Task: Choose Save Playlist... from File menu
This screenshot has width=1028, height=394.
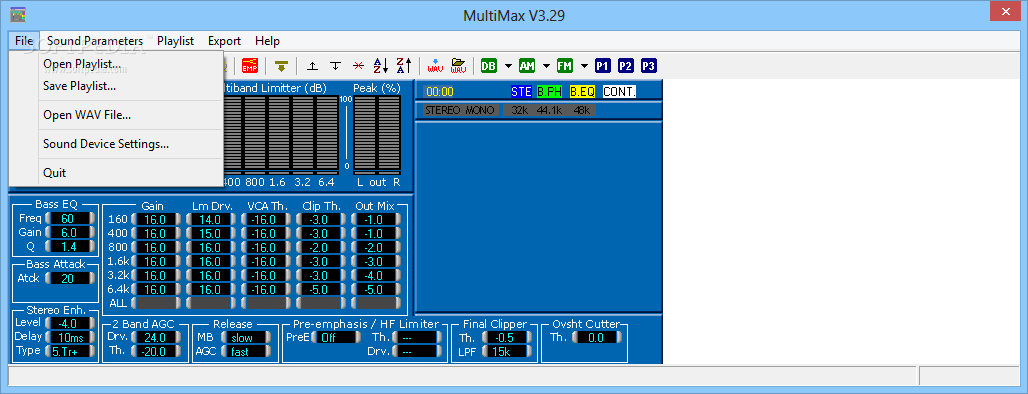Action: (x=116, y=86)
